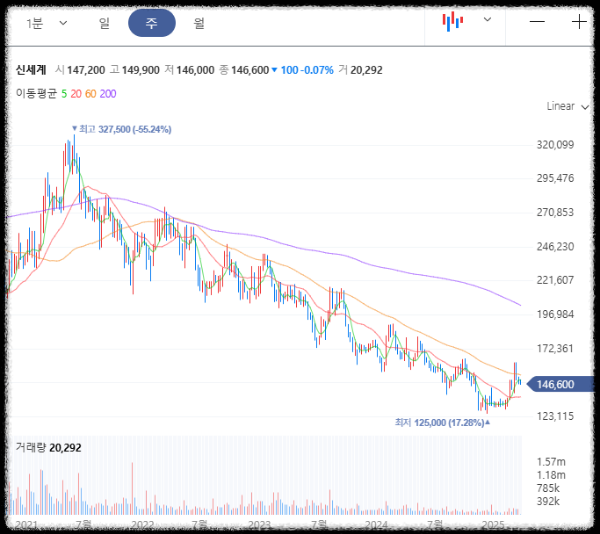Screen dimensions: 600x534
Task: Click the 저 146,000 low price value
Action: point(189,70)
